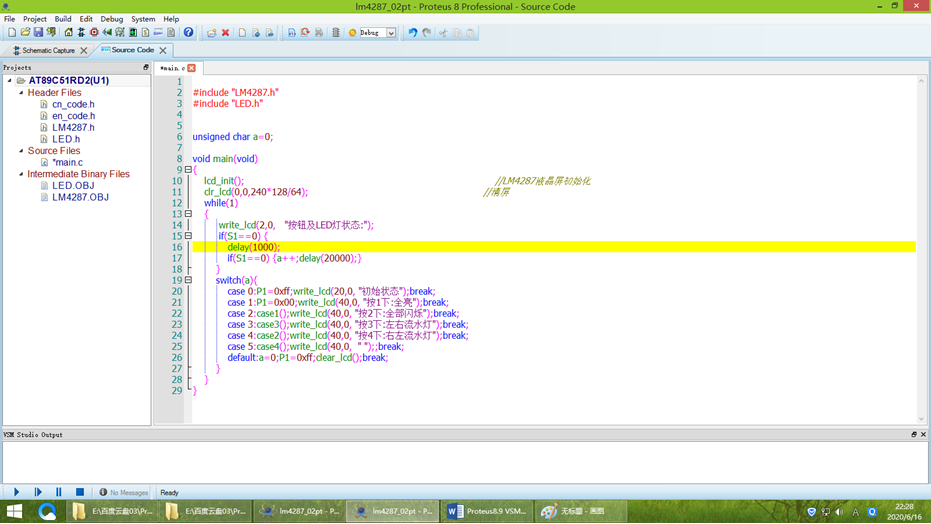Image resolution: width=931 pixels, height=524 pixels.
Task: Open the Bill of Materials toolbar icon
Action: [145, 33]
